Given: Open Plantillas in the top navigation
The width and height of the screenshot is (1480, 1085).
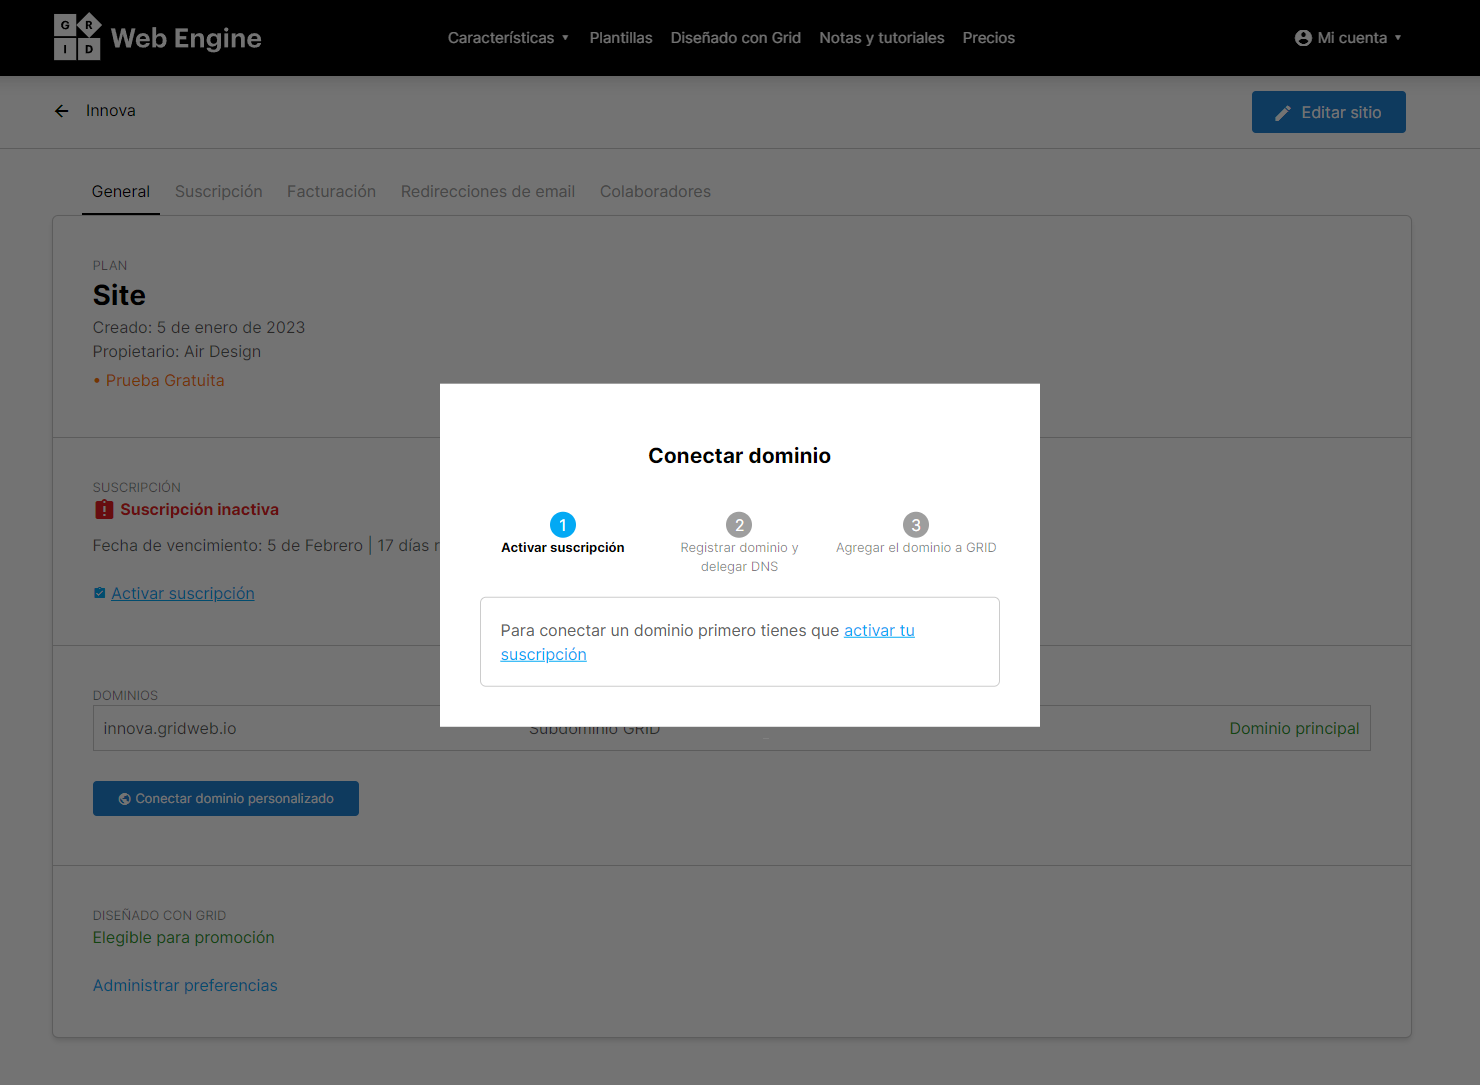Looking at the screenshot, I should coord(621,38).
